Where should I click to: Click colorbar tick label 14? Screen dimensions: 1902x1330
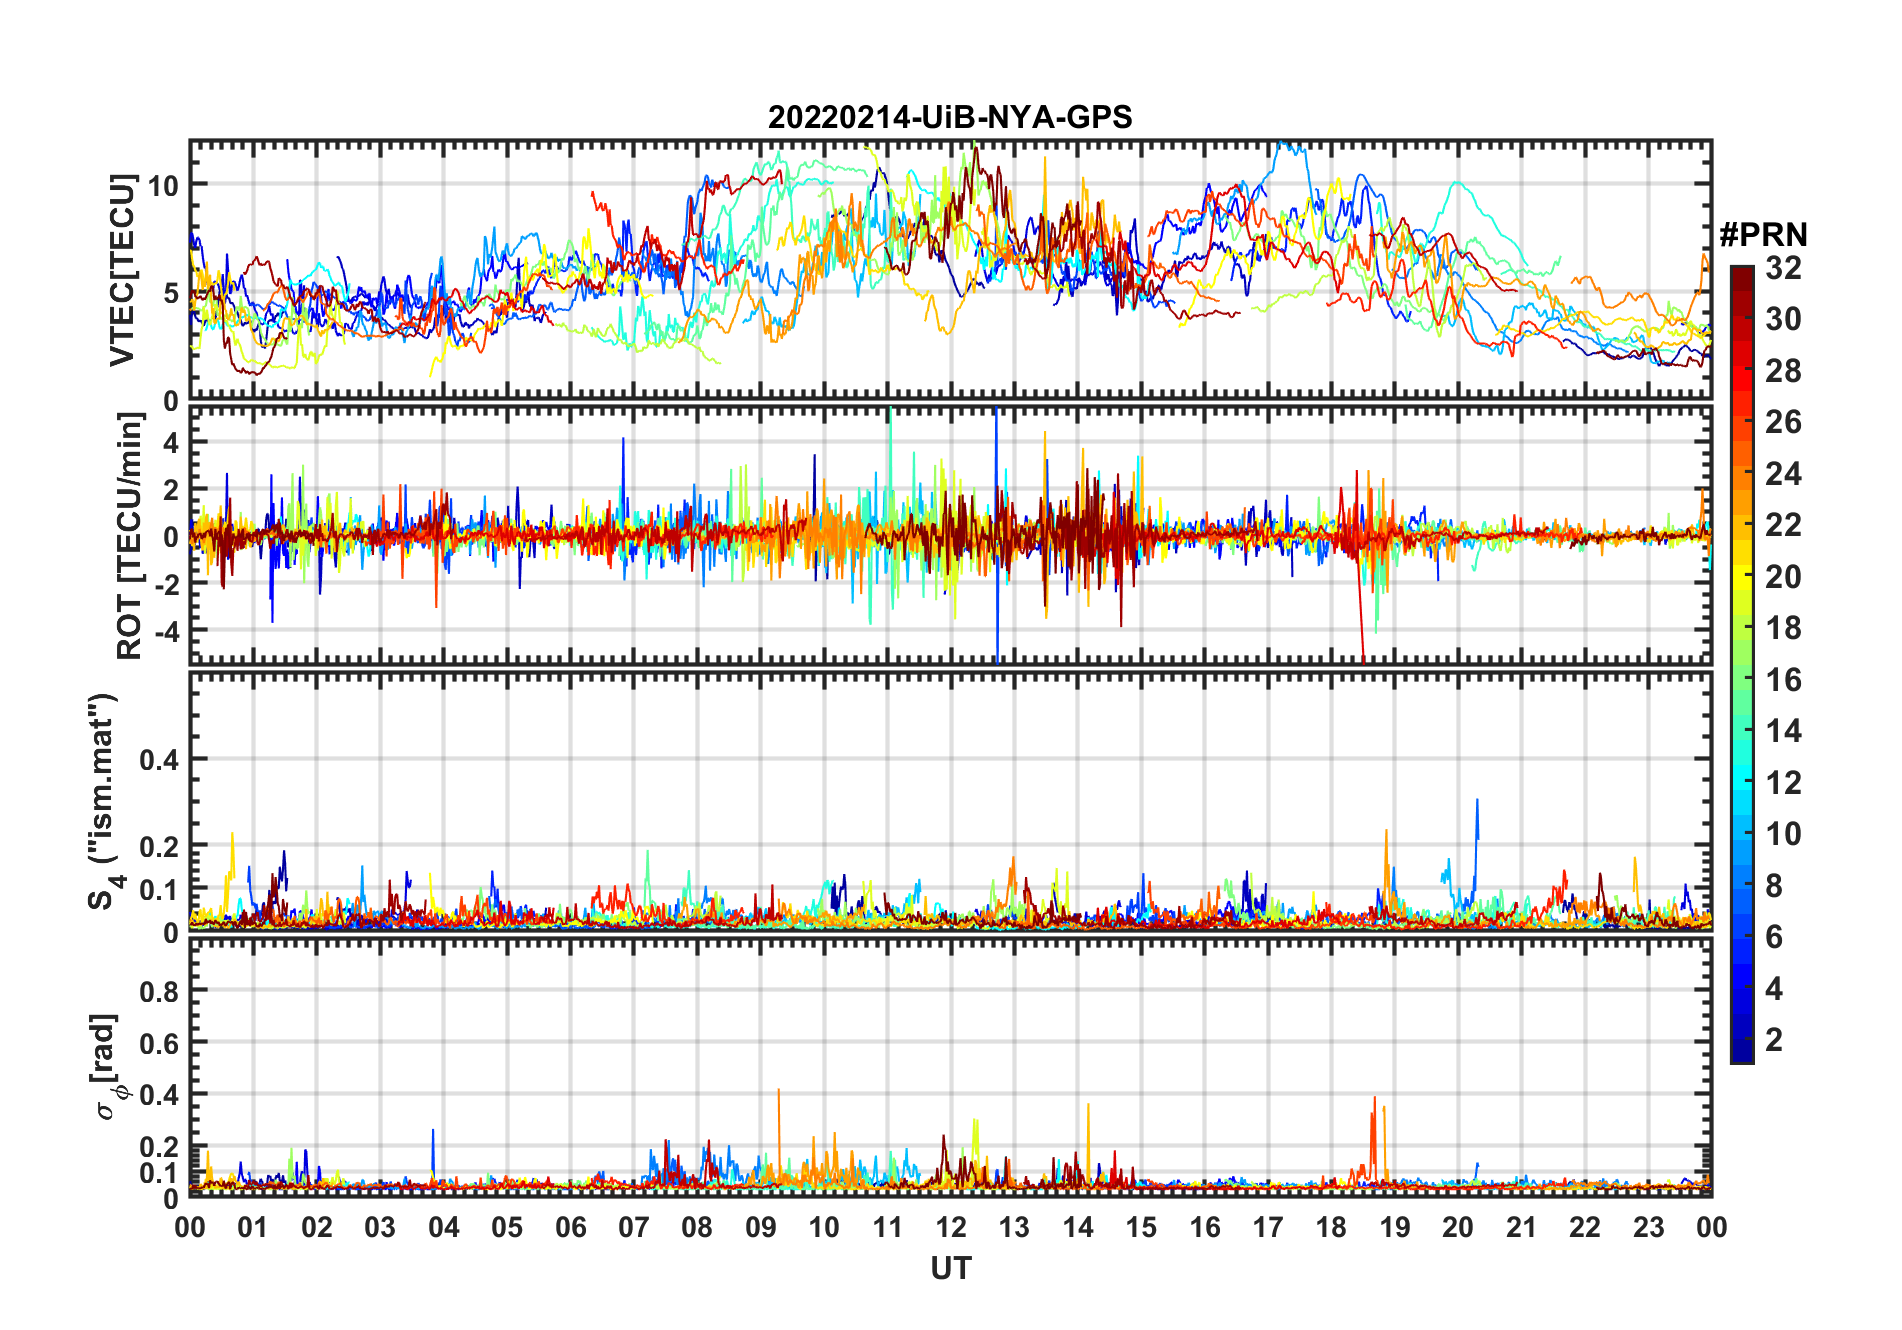click(1783, 731)
